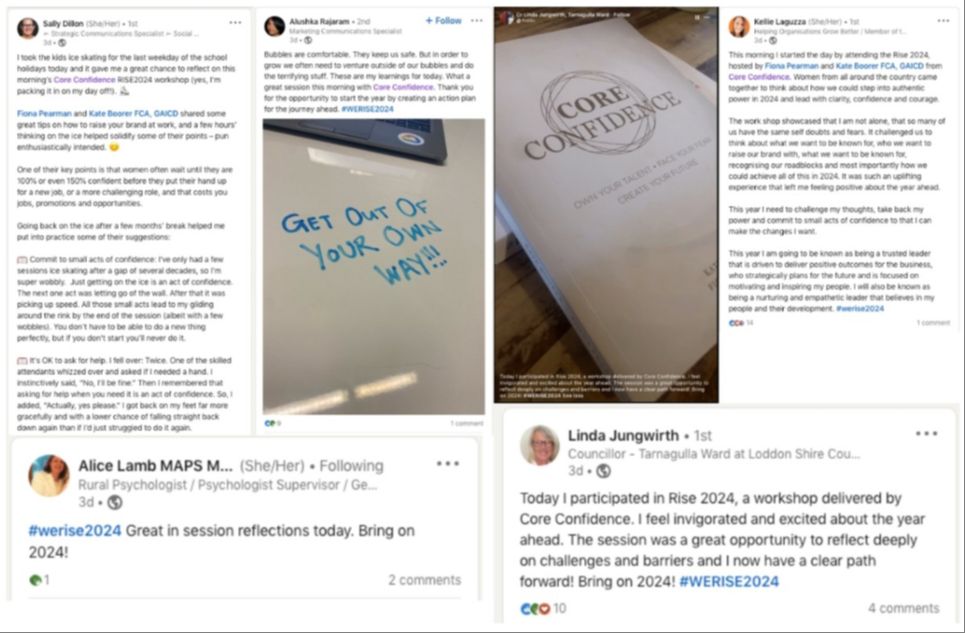Open Sally Dillon's post options menu

click(235, 23)
